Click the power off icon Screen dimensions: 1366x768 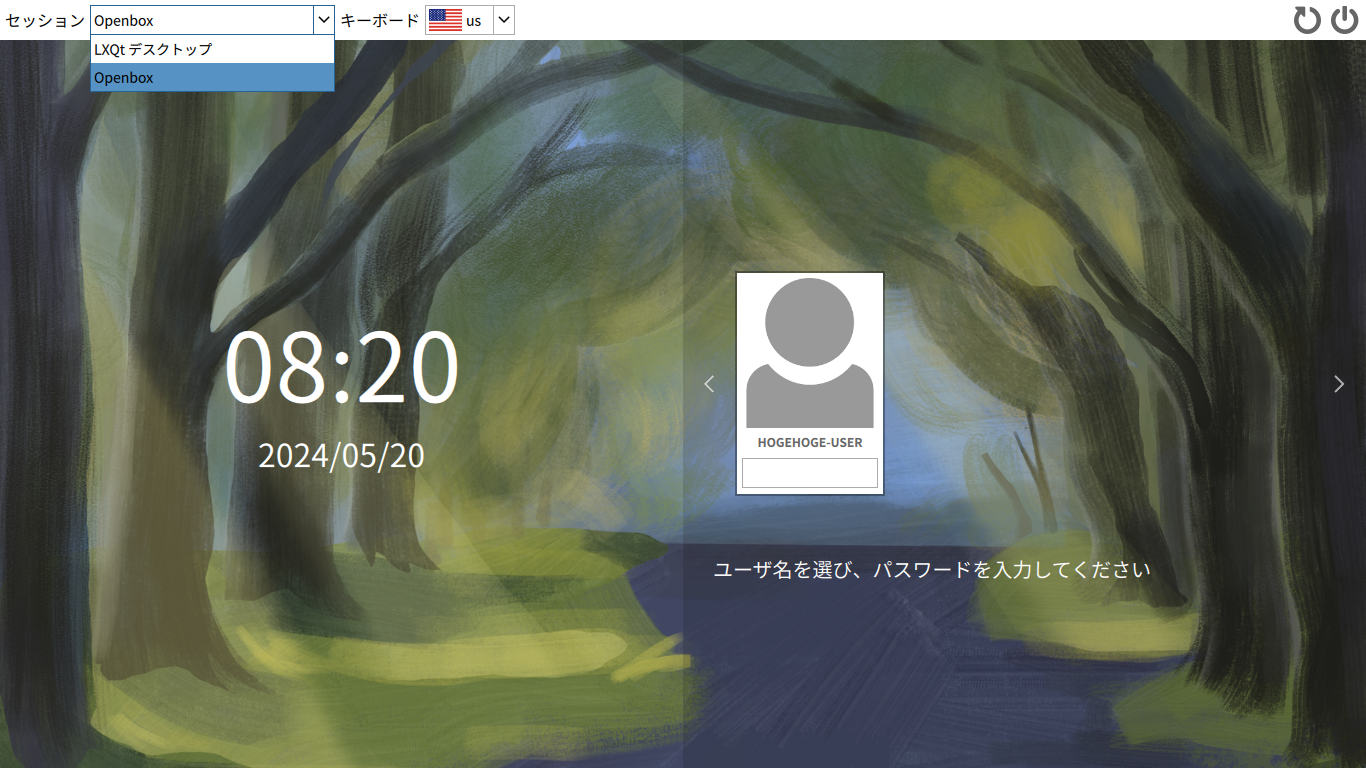tap(1345, 20)
